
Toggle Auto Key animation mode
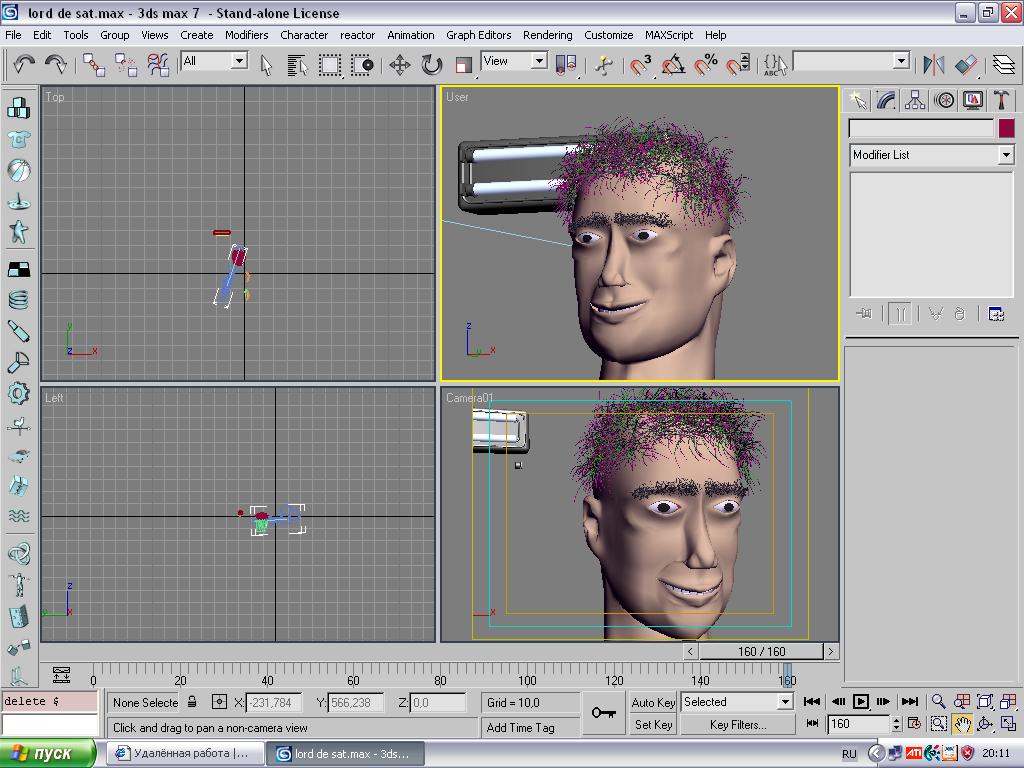pos(654,702)
